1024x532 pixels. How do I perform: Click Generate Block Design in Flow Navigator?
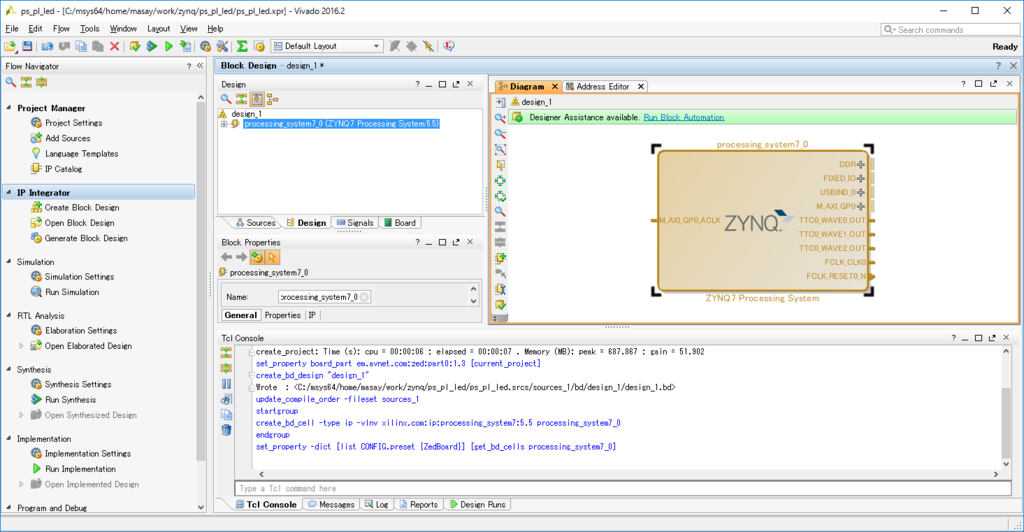click(86, 238)
